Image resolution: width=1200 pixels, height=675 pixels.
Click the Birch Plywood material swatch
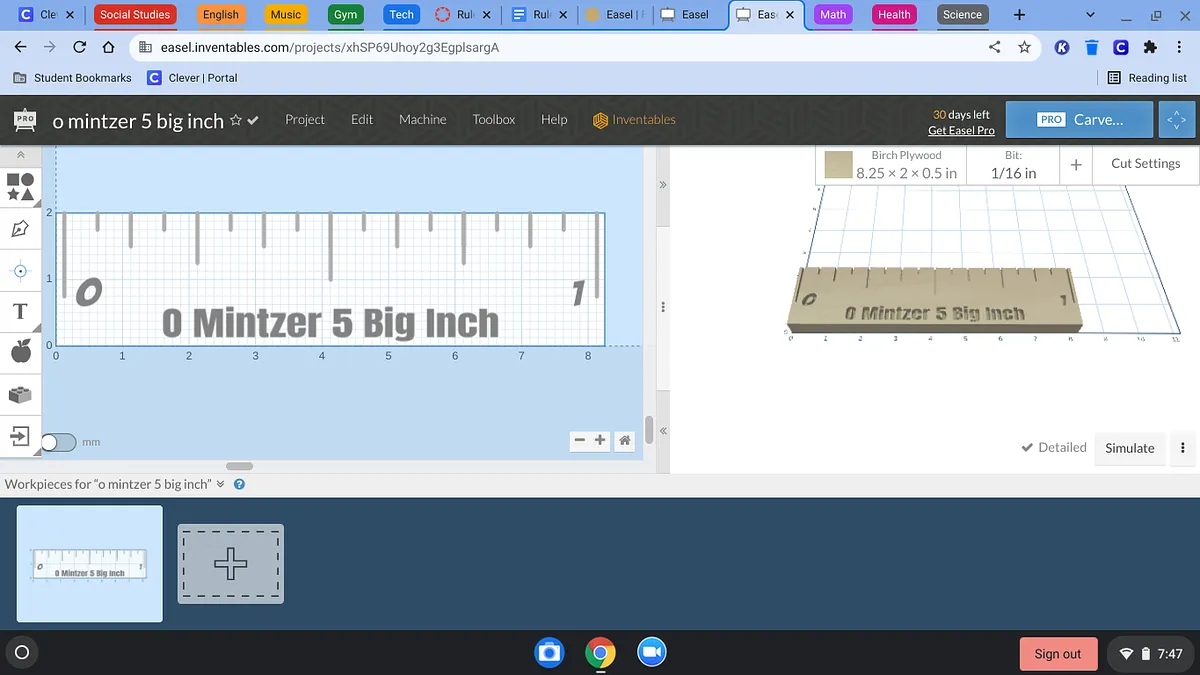[x=839, y=164]
